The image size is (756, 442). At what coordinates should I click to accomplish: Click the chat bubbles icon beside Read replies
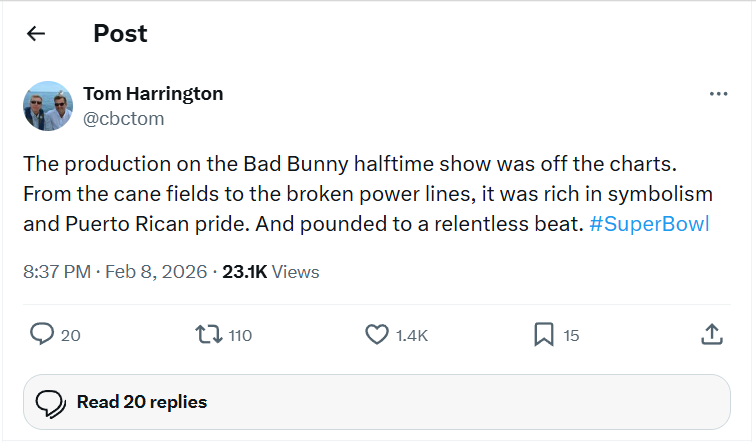51,403
